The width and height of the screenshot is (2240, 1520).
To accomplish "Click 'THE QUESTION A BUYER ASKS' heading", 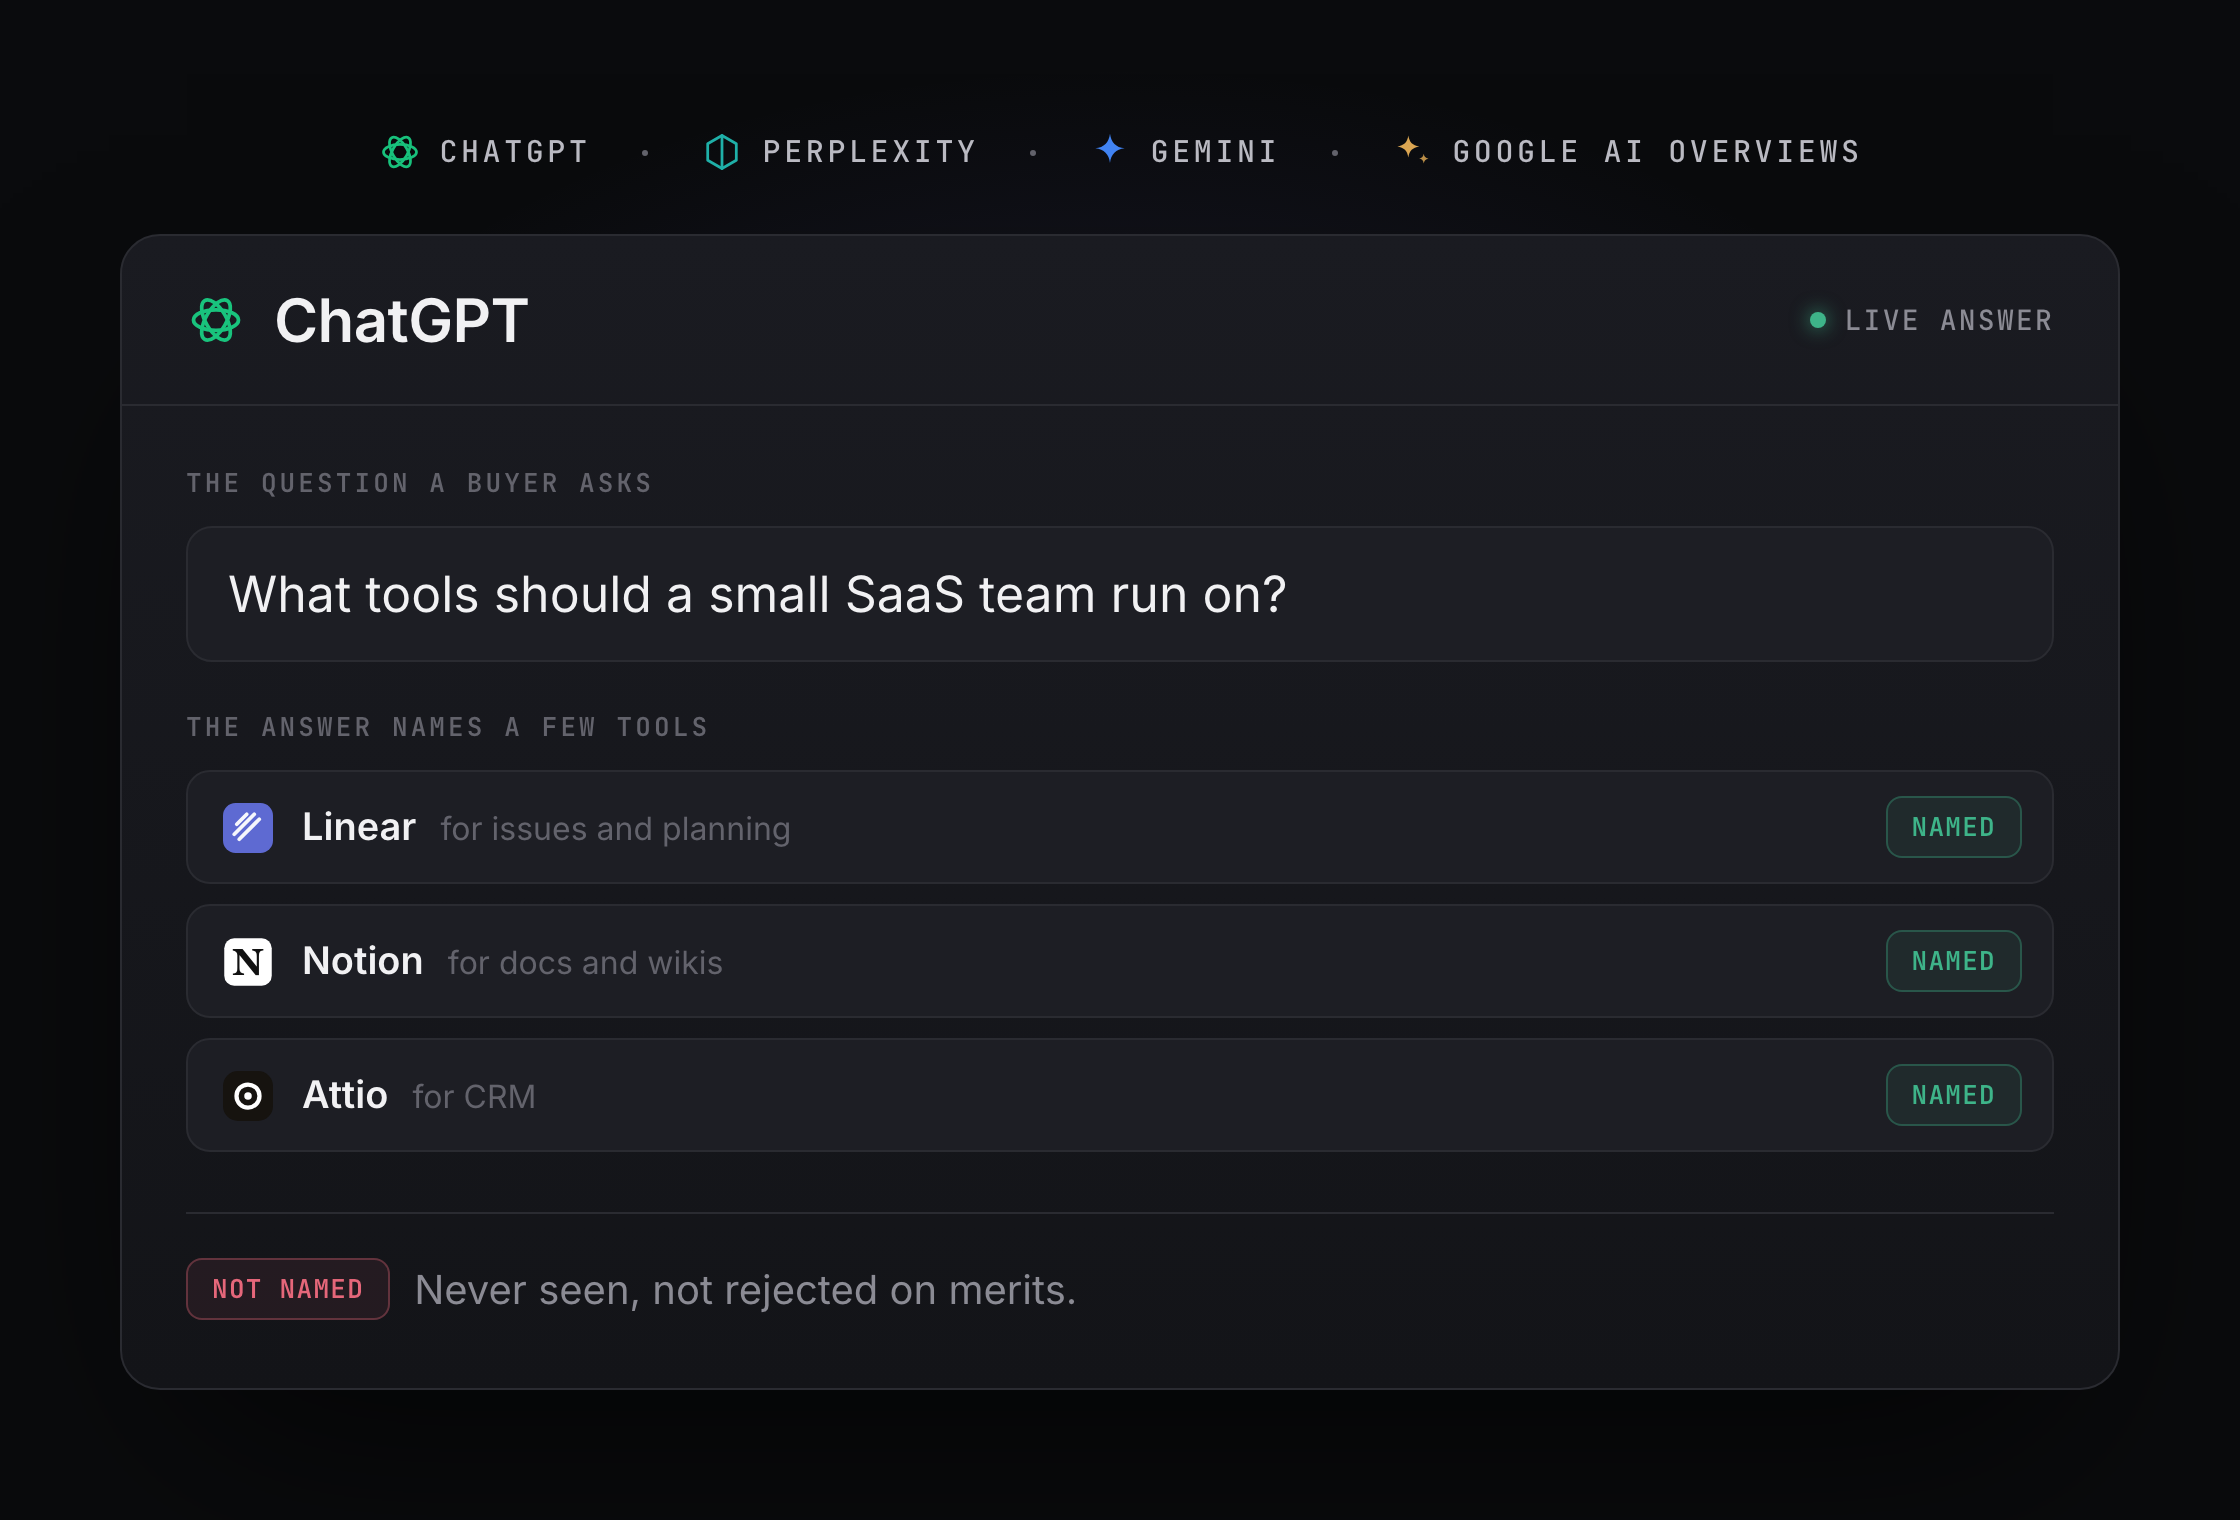I will click(419, 483).
